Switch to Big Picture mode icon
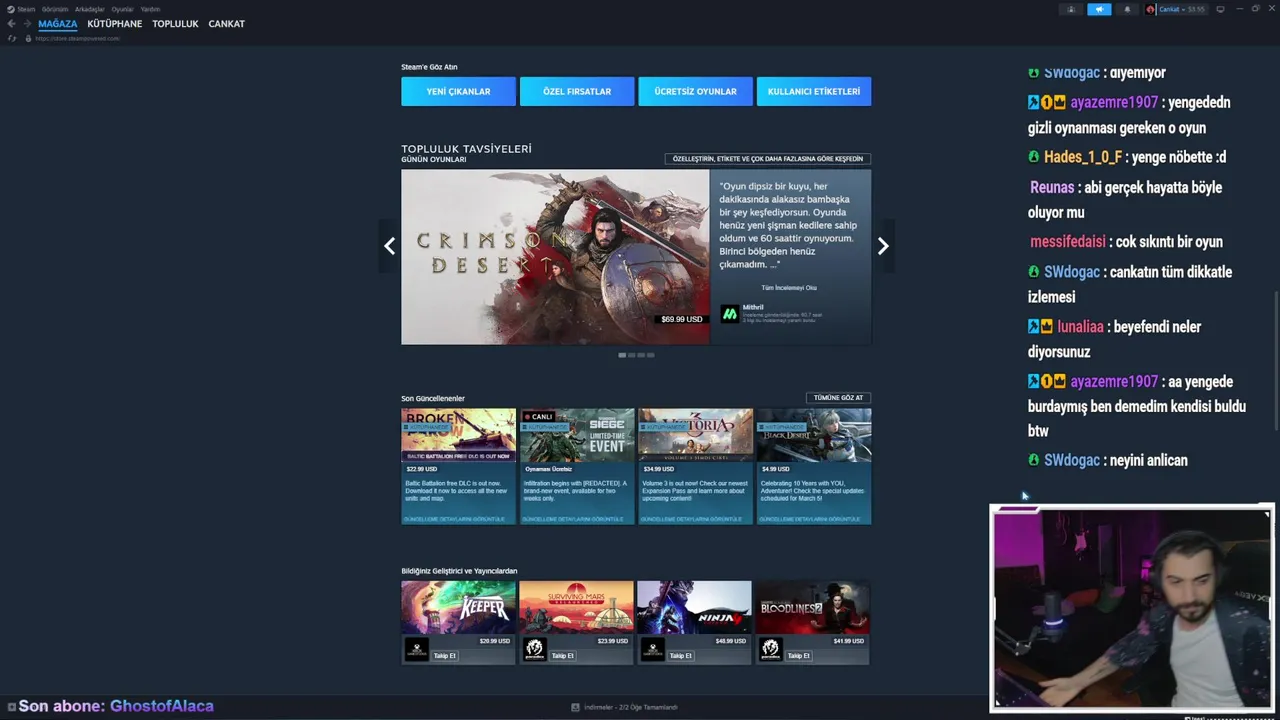 [1220, 9]
